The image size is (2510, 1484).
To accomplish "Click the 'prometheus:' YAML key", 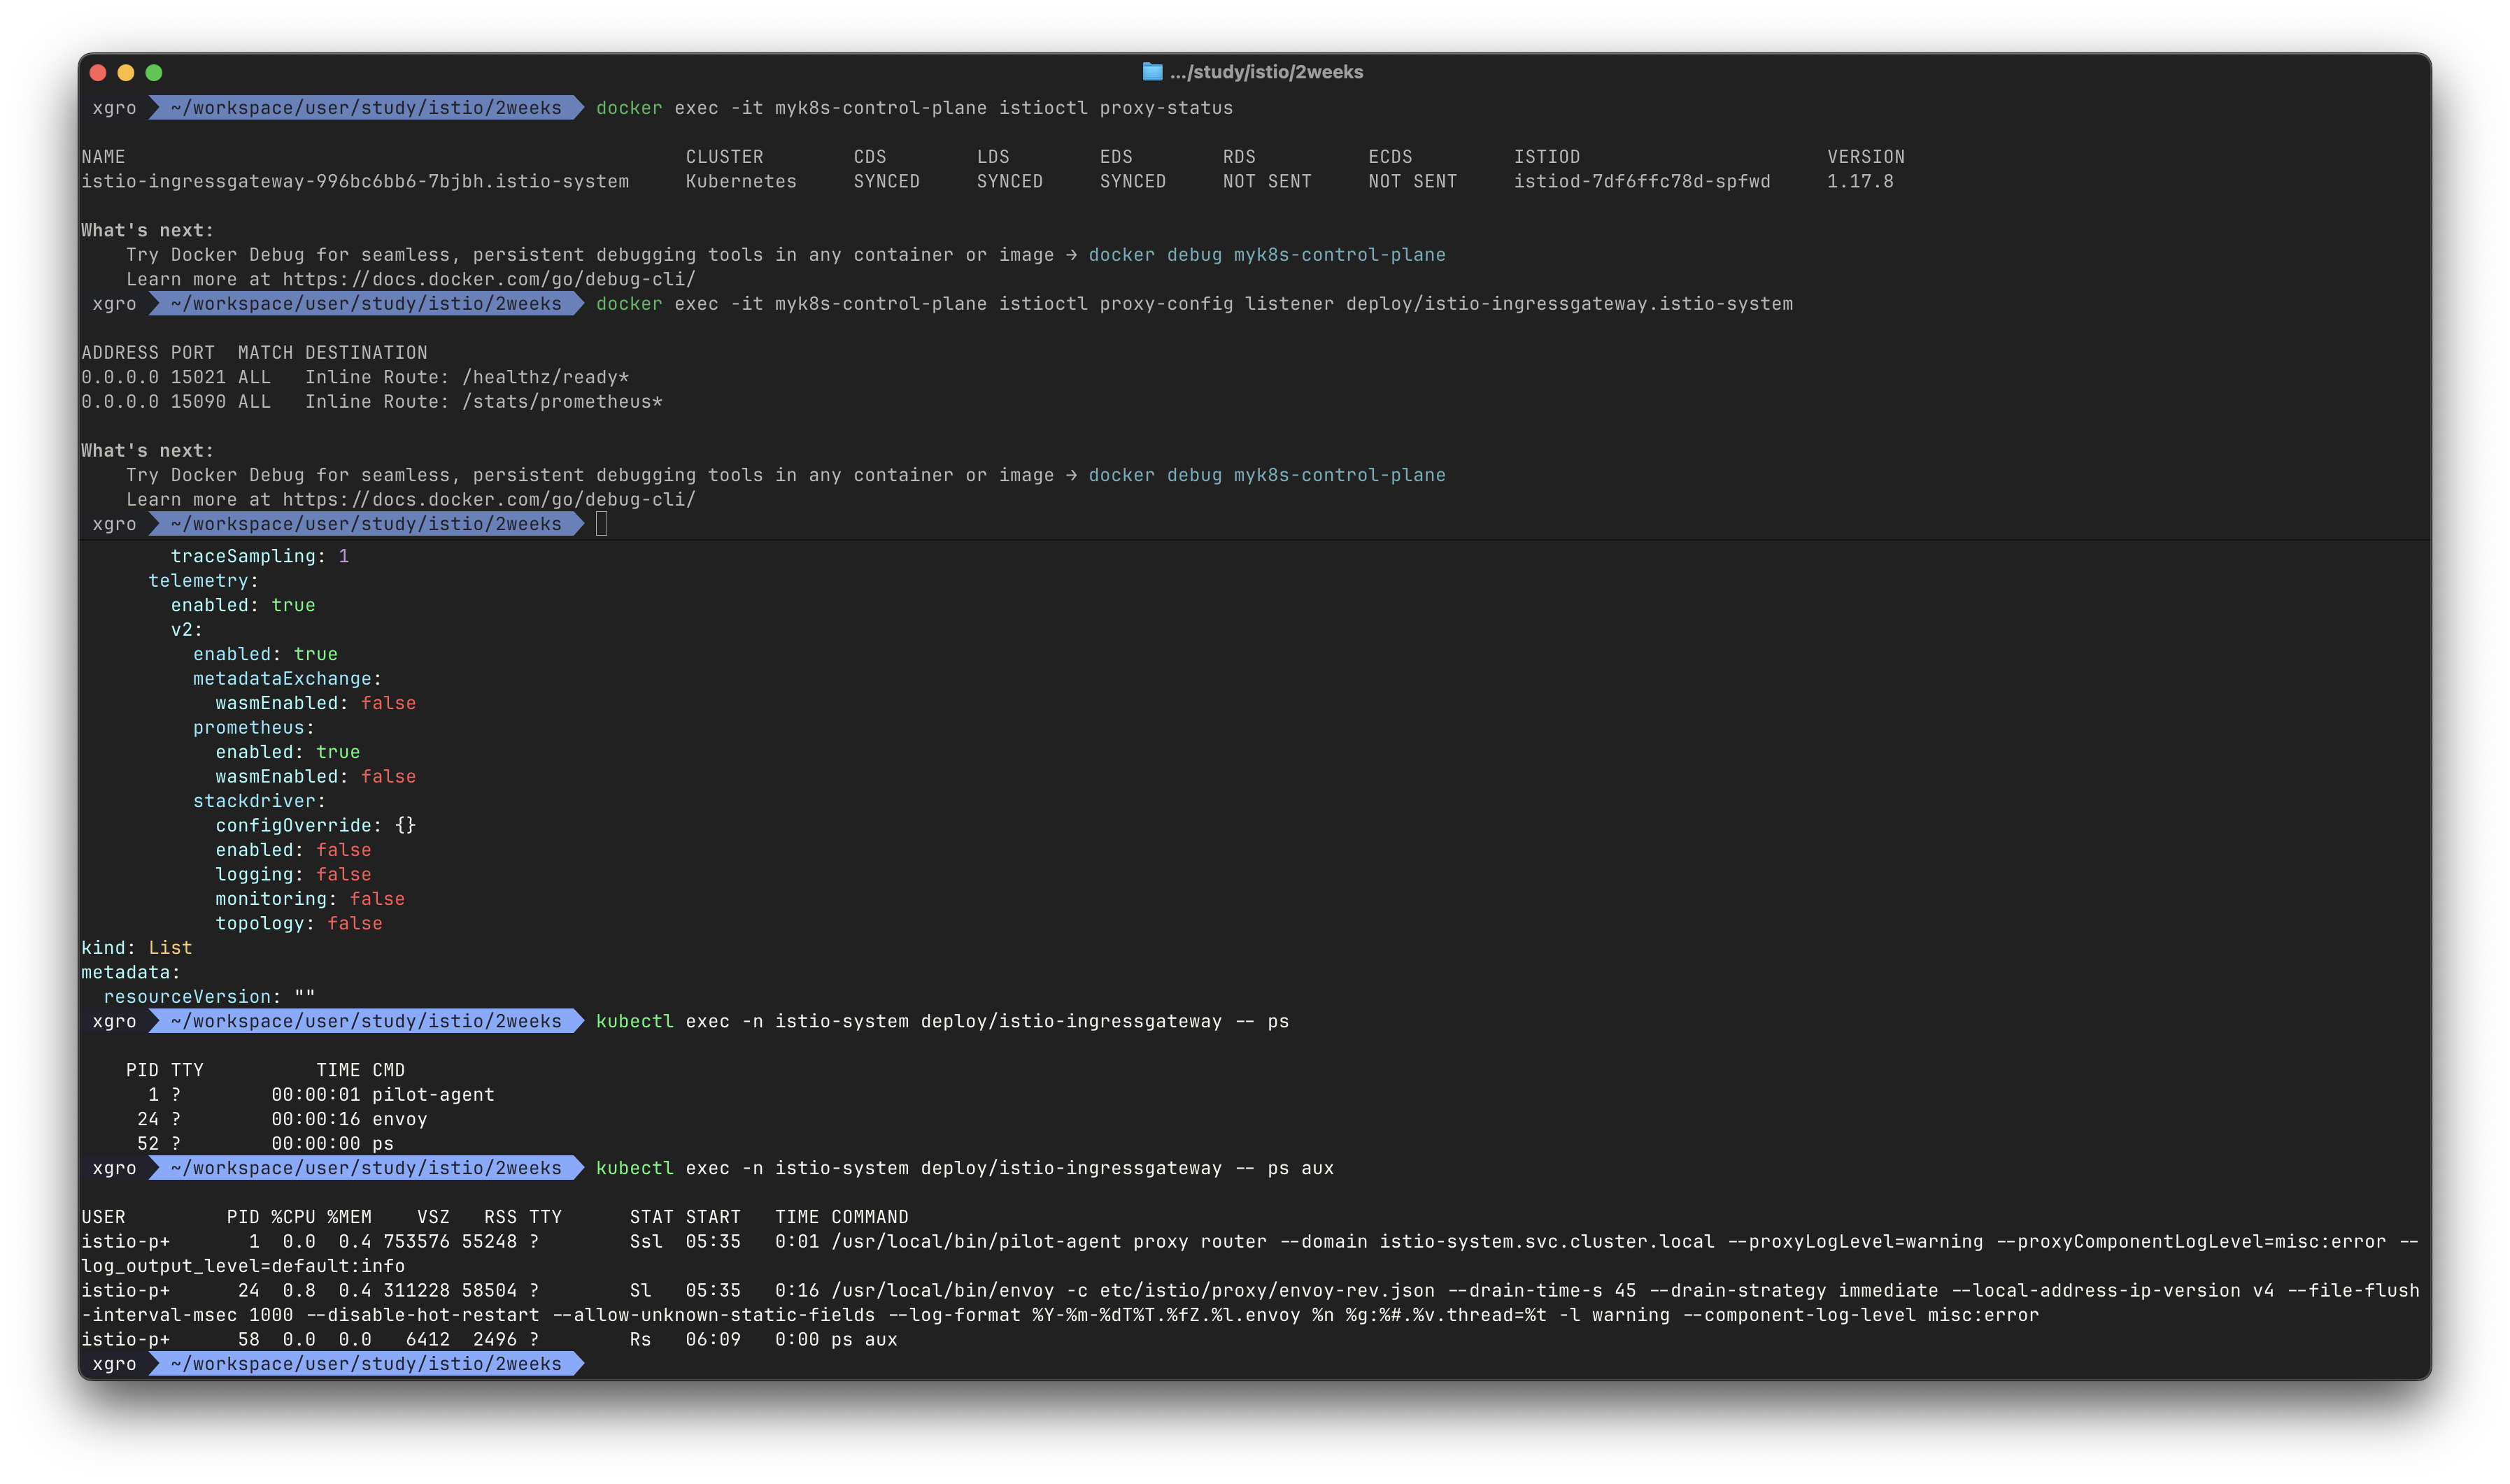I will 254,728.
